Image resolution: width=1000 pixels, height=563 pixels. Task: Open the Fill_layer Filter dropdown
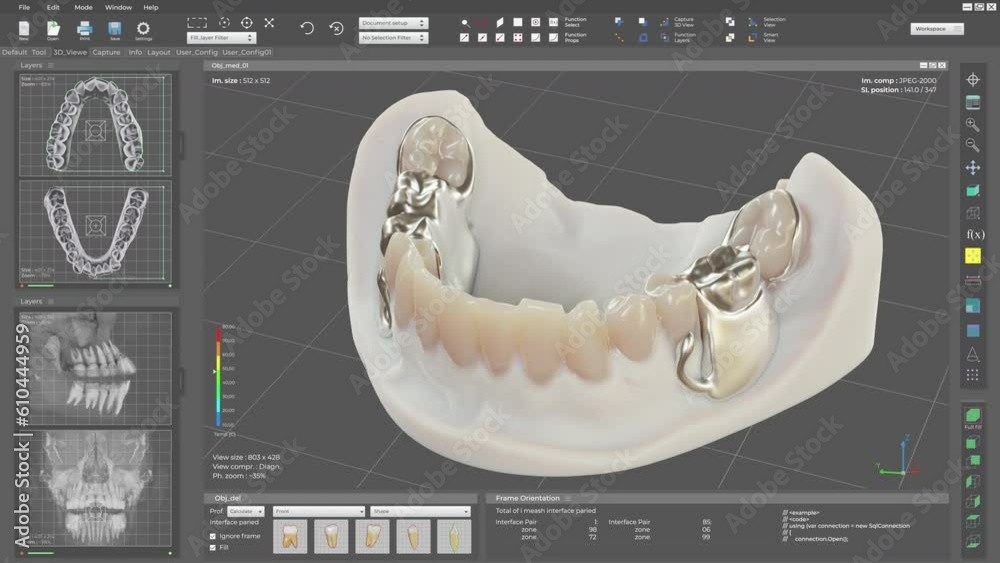point(221,38)
